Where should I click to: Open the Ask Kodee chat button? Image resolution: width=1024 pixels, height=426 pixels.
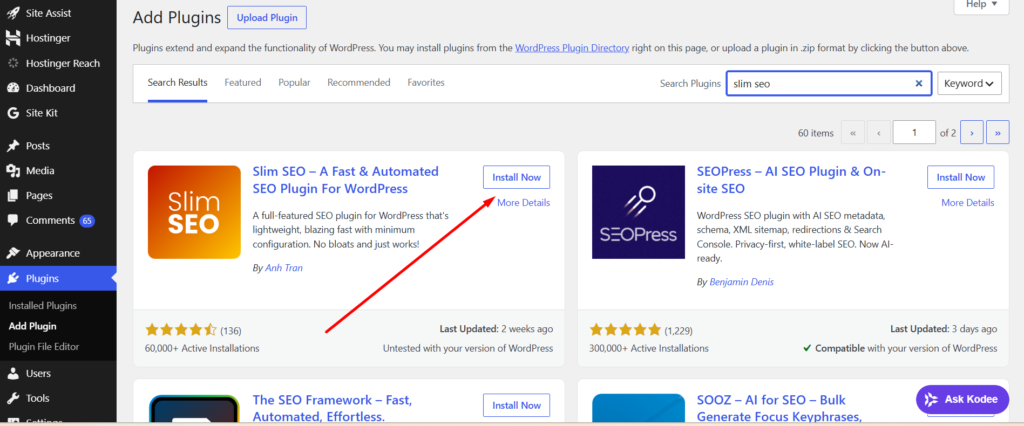tap(963, 399)
